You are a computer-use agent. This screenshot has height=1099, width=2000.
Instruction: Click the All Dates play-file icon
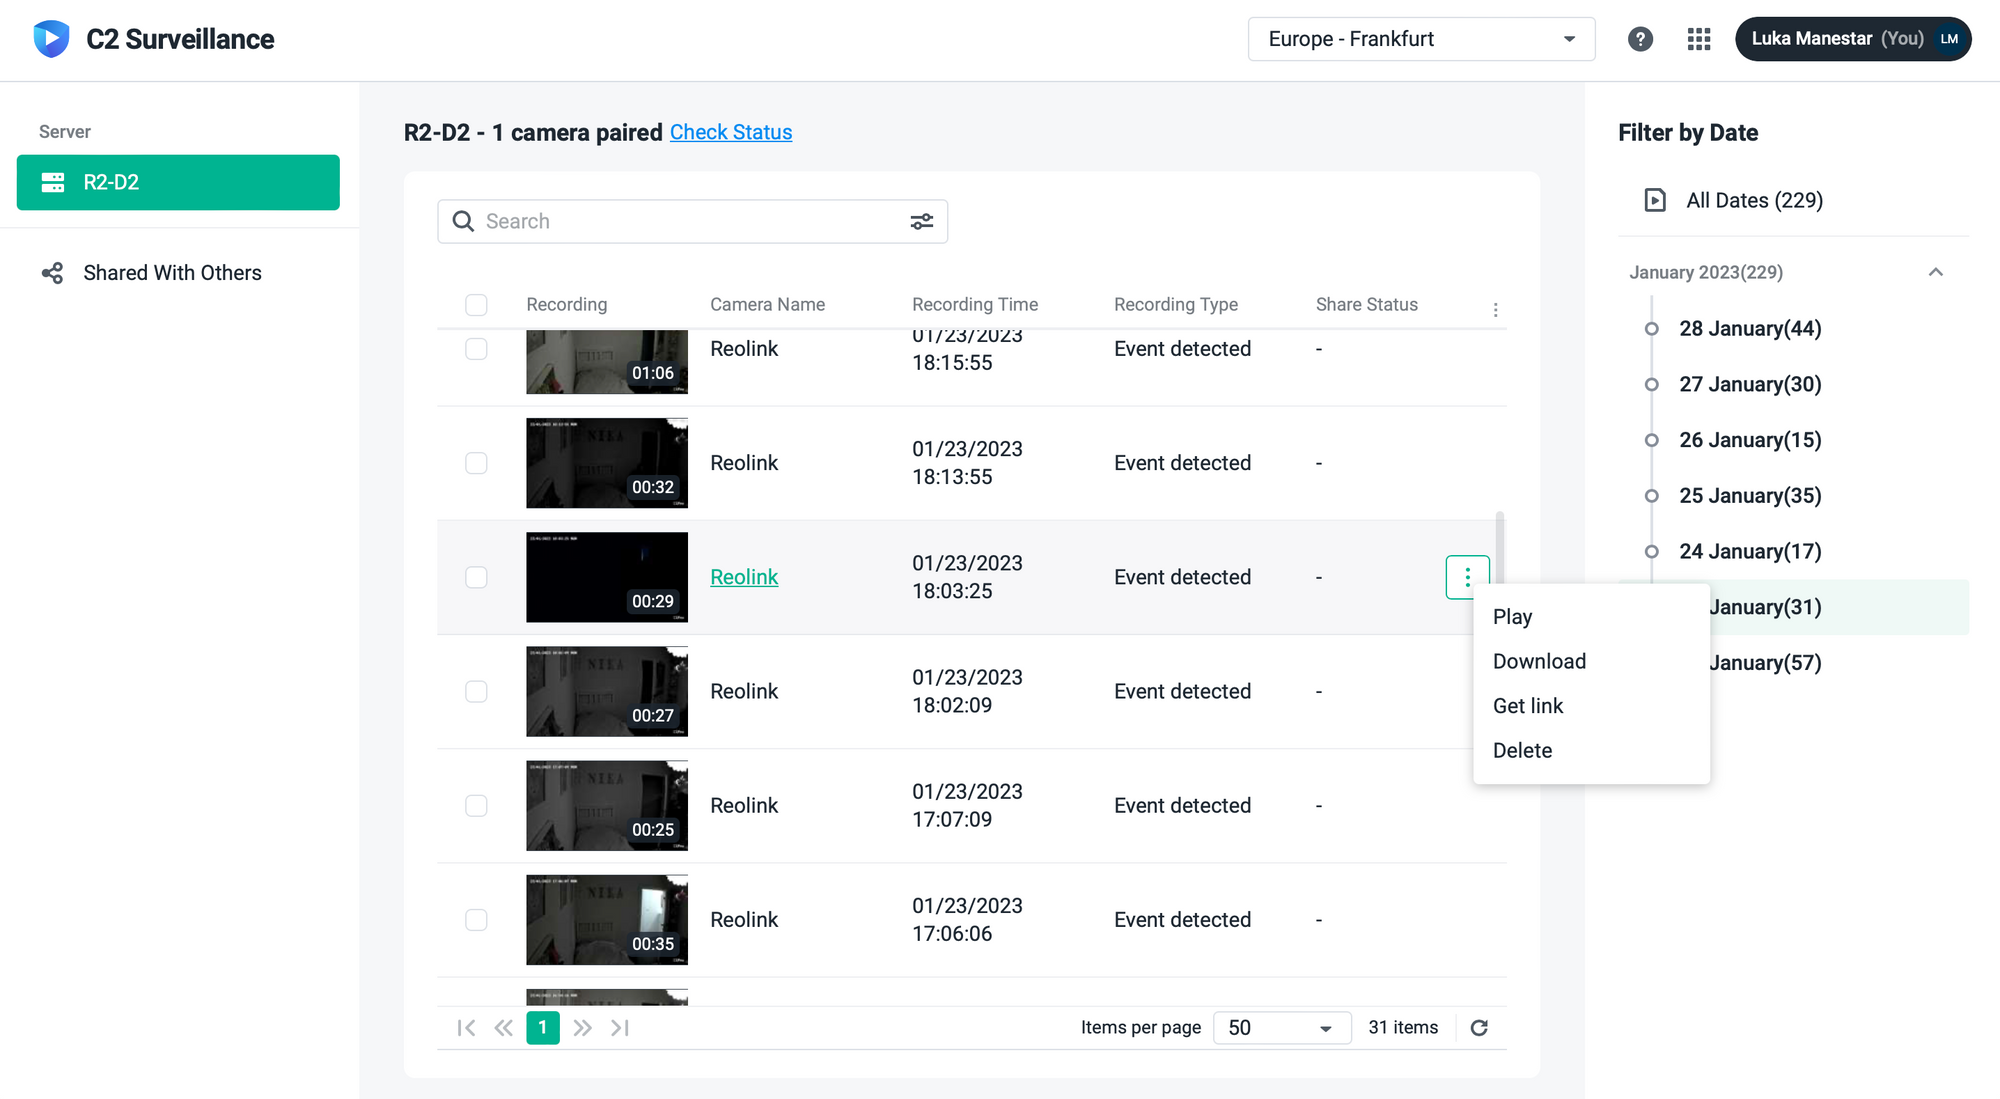tap(1655, 200)
